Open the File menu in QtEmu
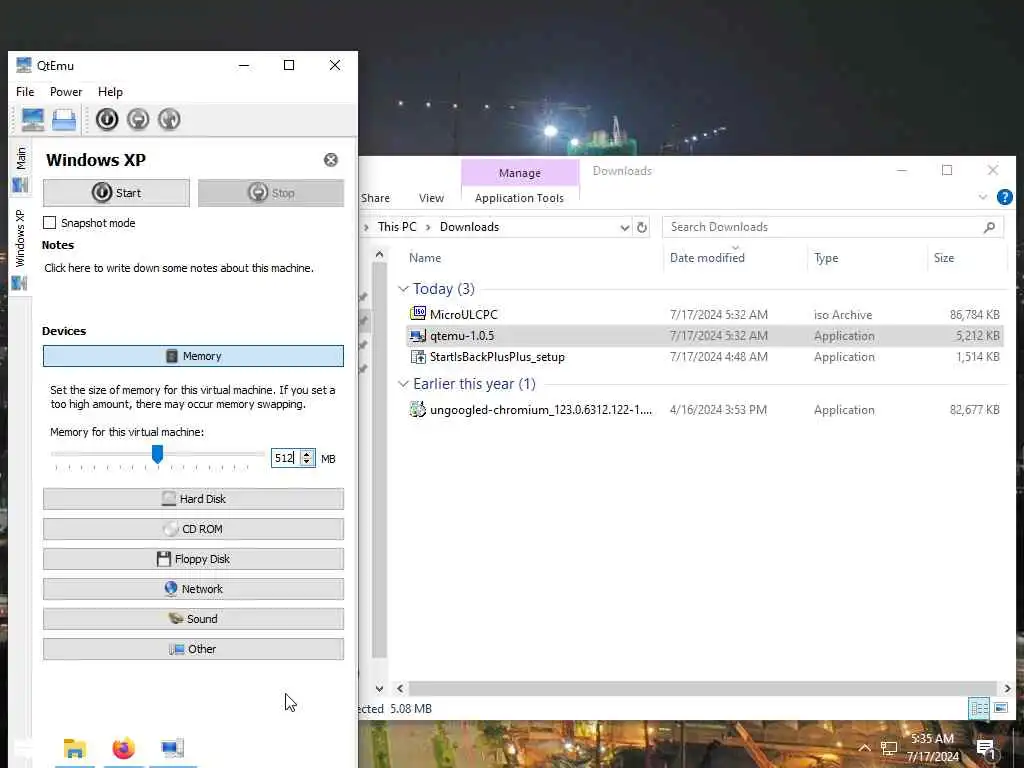Viewport: 1024px width, 768px height. point(25,92)
